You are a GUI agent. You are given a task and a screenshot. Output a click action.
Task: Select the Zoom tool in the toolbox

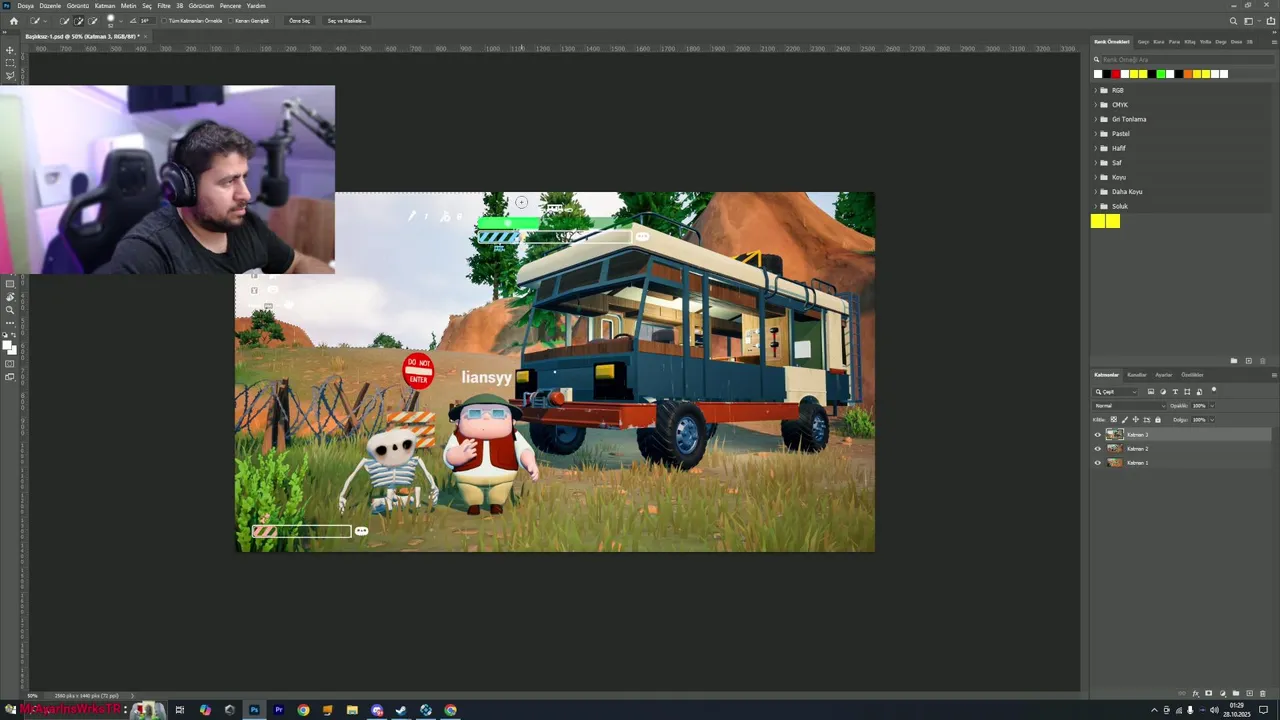pyautogui.click(x=10, y=310)
